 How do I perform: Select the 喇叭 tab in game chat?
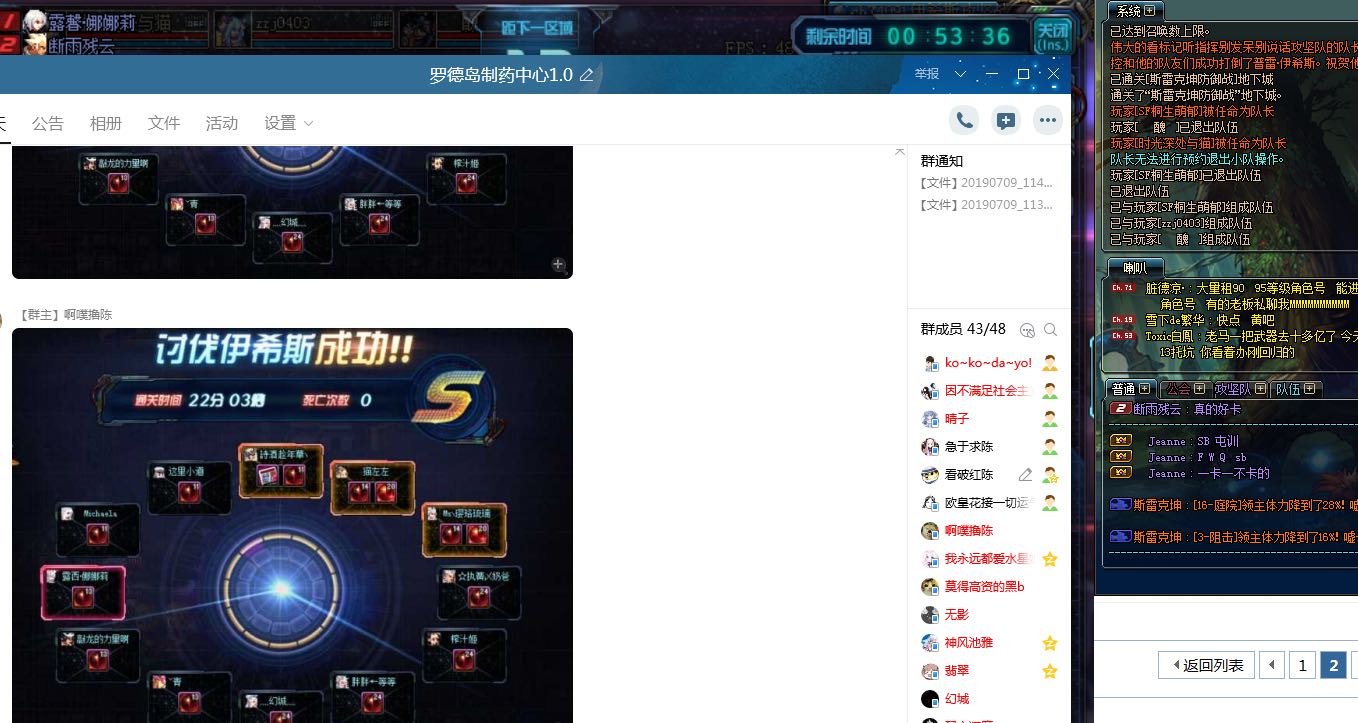click(1135, 267)
